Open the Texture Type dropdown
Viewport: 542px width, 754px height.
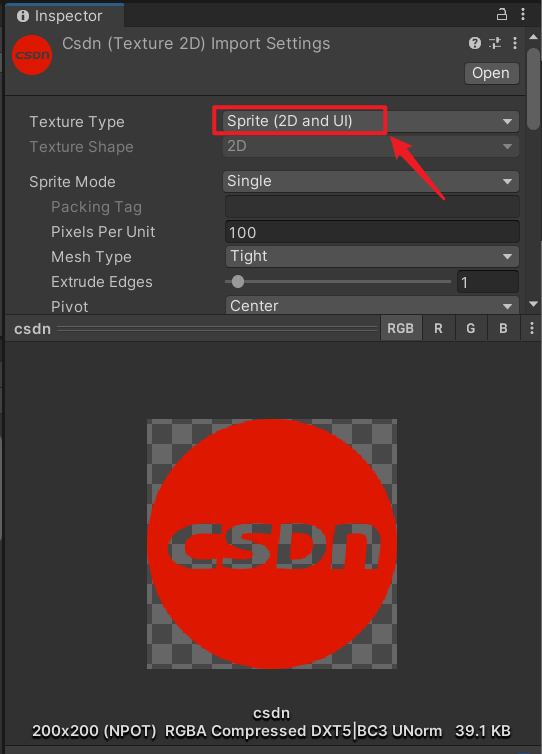click(370, 121)
